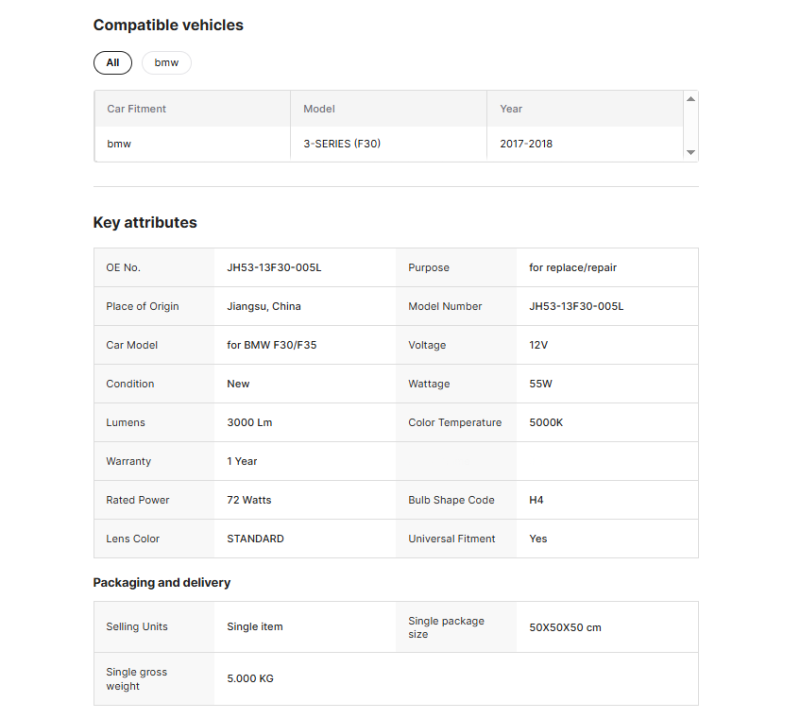Click the Lens Color label
The height and width of the screenshot is (719, 800).
pos(133,539)
